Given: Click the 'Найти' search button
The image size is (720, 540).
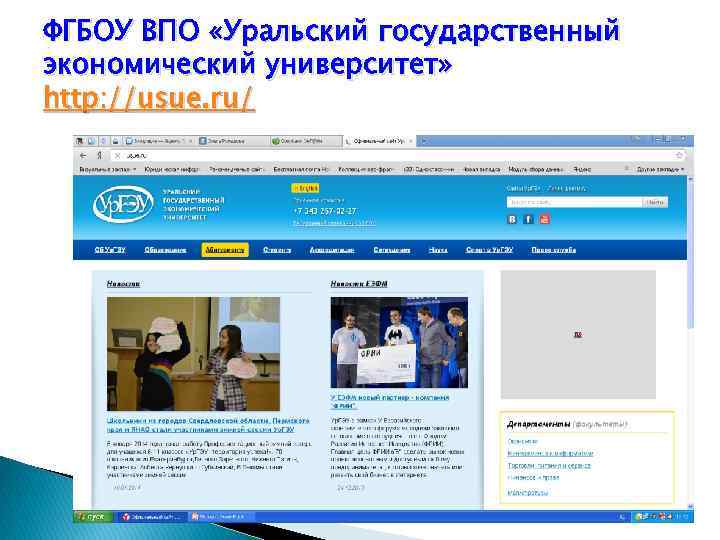Looking at the screenshot, I should pos(655,202).
